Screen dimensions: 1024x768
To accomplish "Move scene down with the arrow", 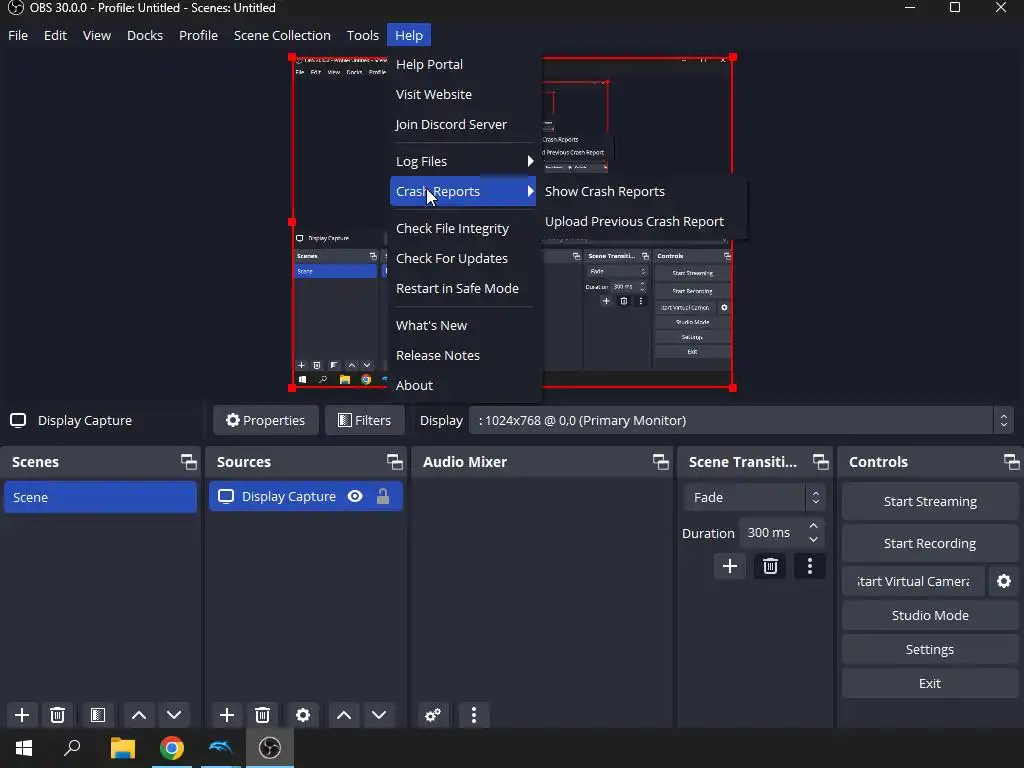I will [174, 715].
